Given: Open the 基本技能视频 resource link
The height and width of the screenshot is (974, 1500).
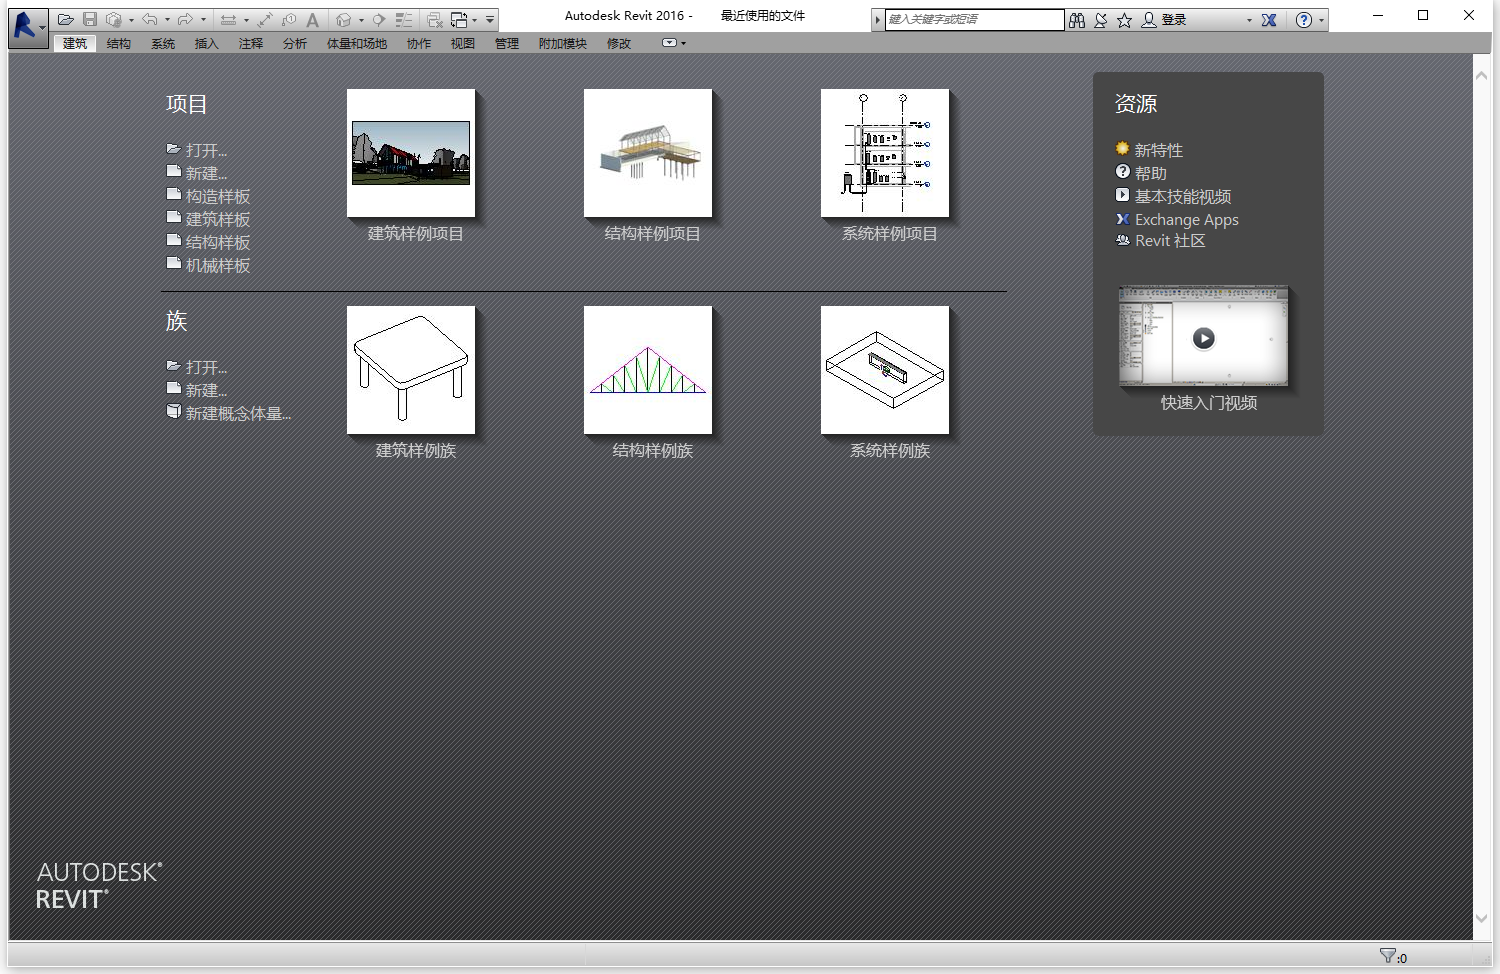Looking at the screenshot, I should [1183, 196].
